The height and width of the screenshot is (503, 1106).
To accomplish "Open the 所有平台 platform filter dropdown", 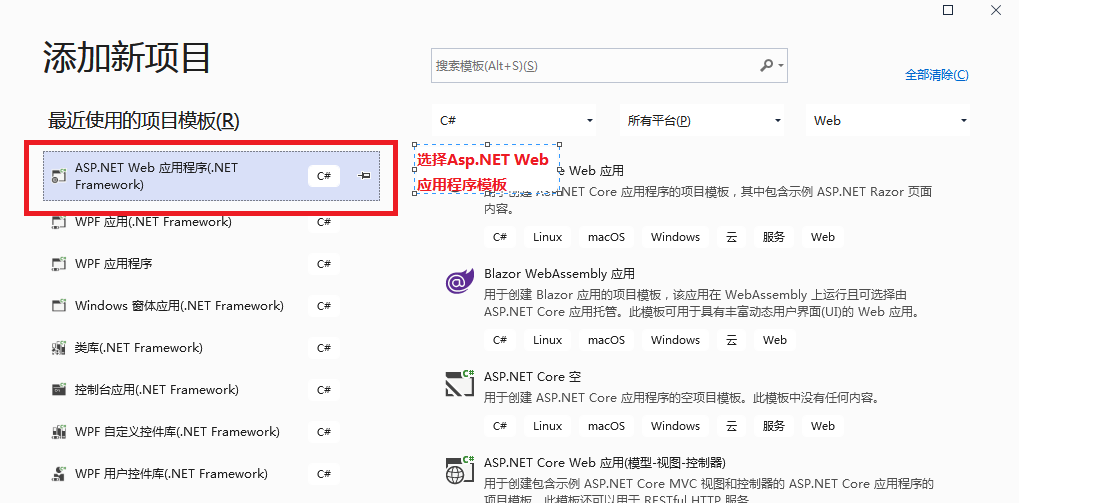I will [x=702, y=121].
